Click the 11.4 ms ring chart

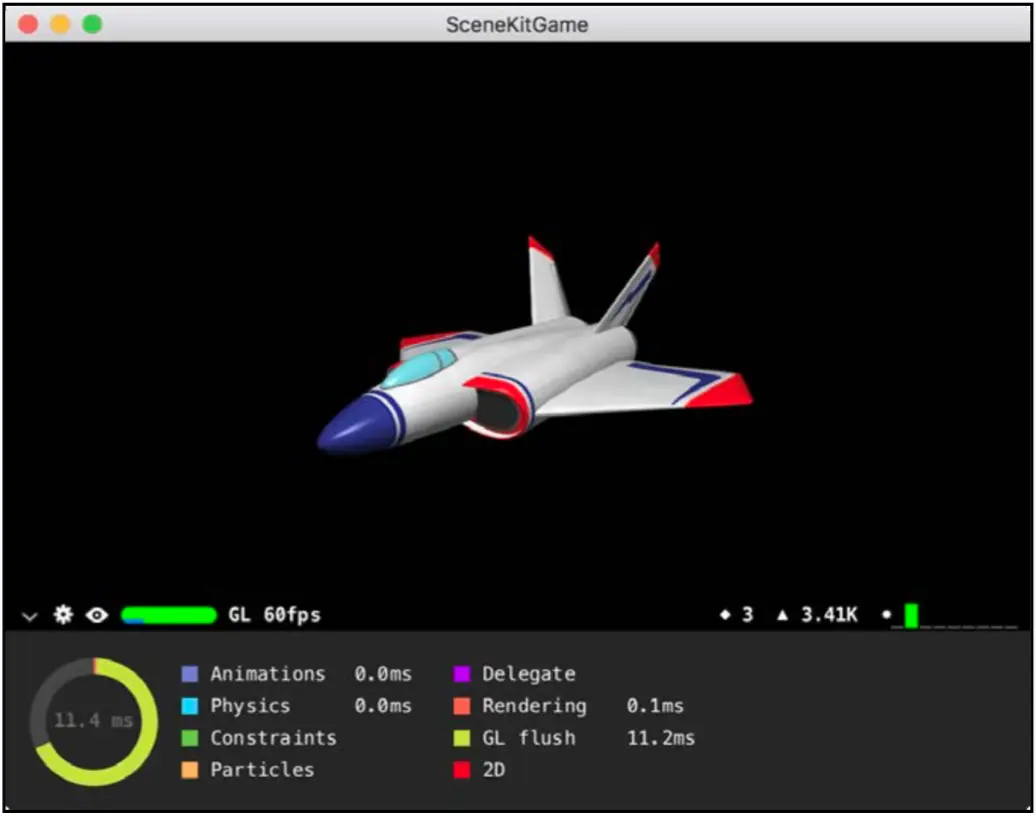coord(94,721)
